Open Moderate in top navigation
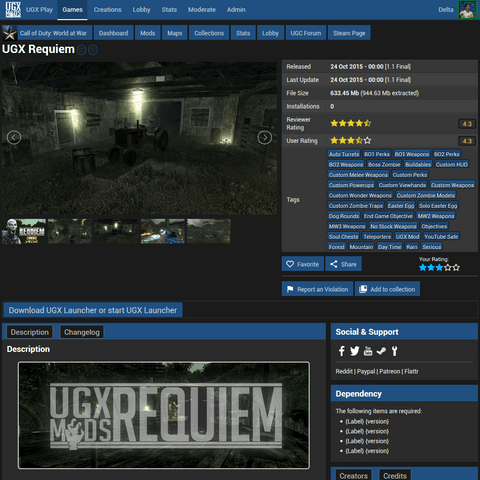The image size is (480, 480). [202, 10]
